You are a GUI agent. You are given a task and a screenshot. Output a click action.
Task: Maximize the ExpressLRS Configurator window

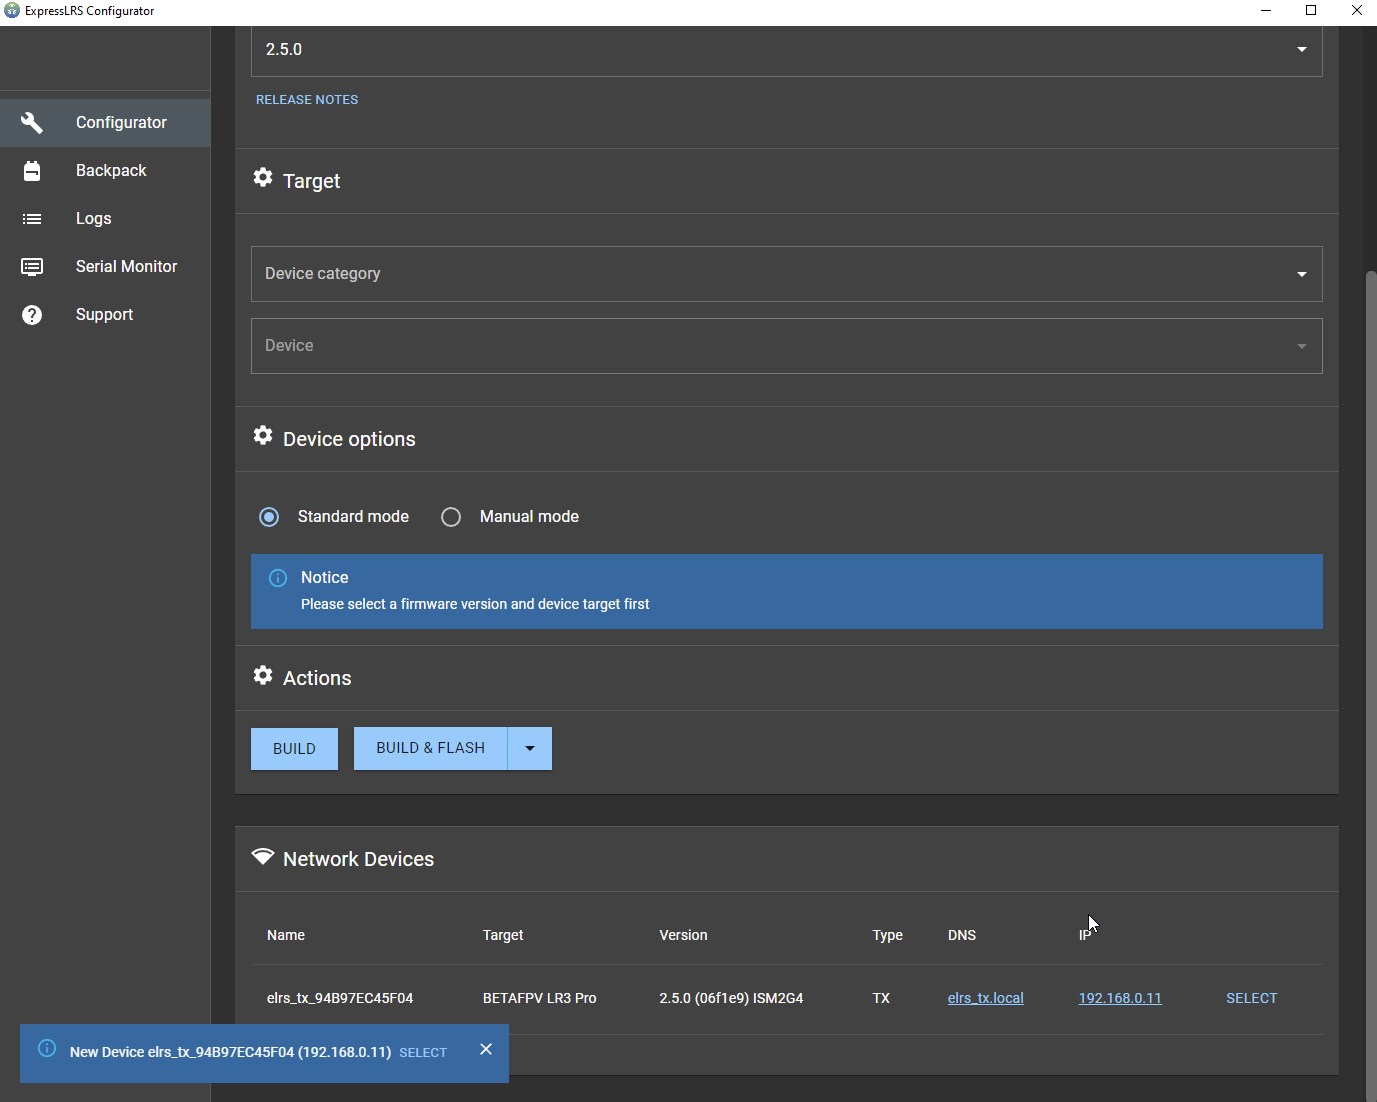(1311, 11)
